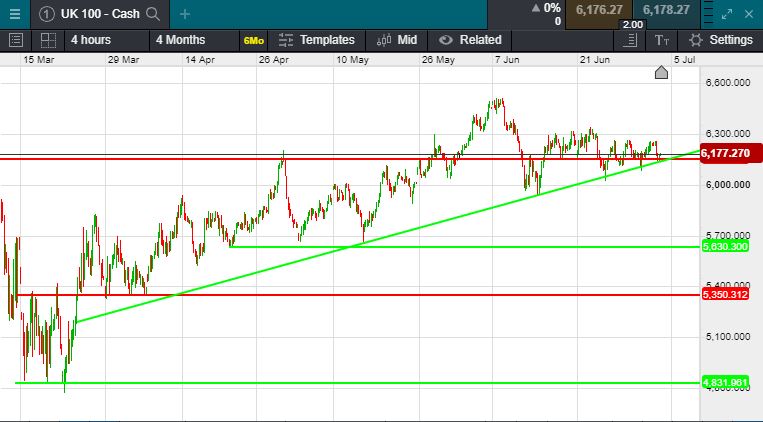Click the 26 May date label
The image size is (763, 422).
coord(438,60)
